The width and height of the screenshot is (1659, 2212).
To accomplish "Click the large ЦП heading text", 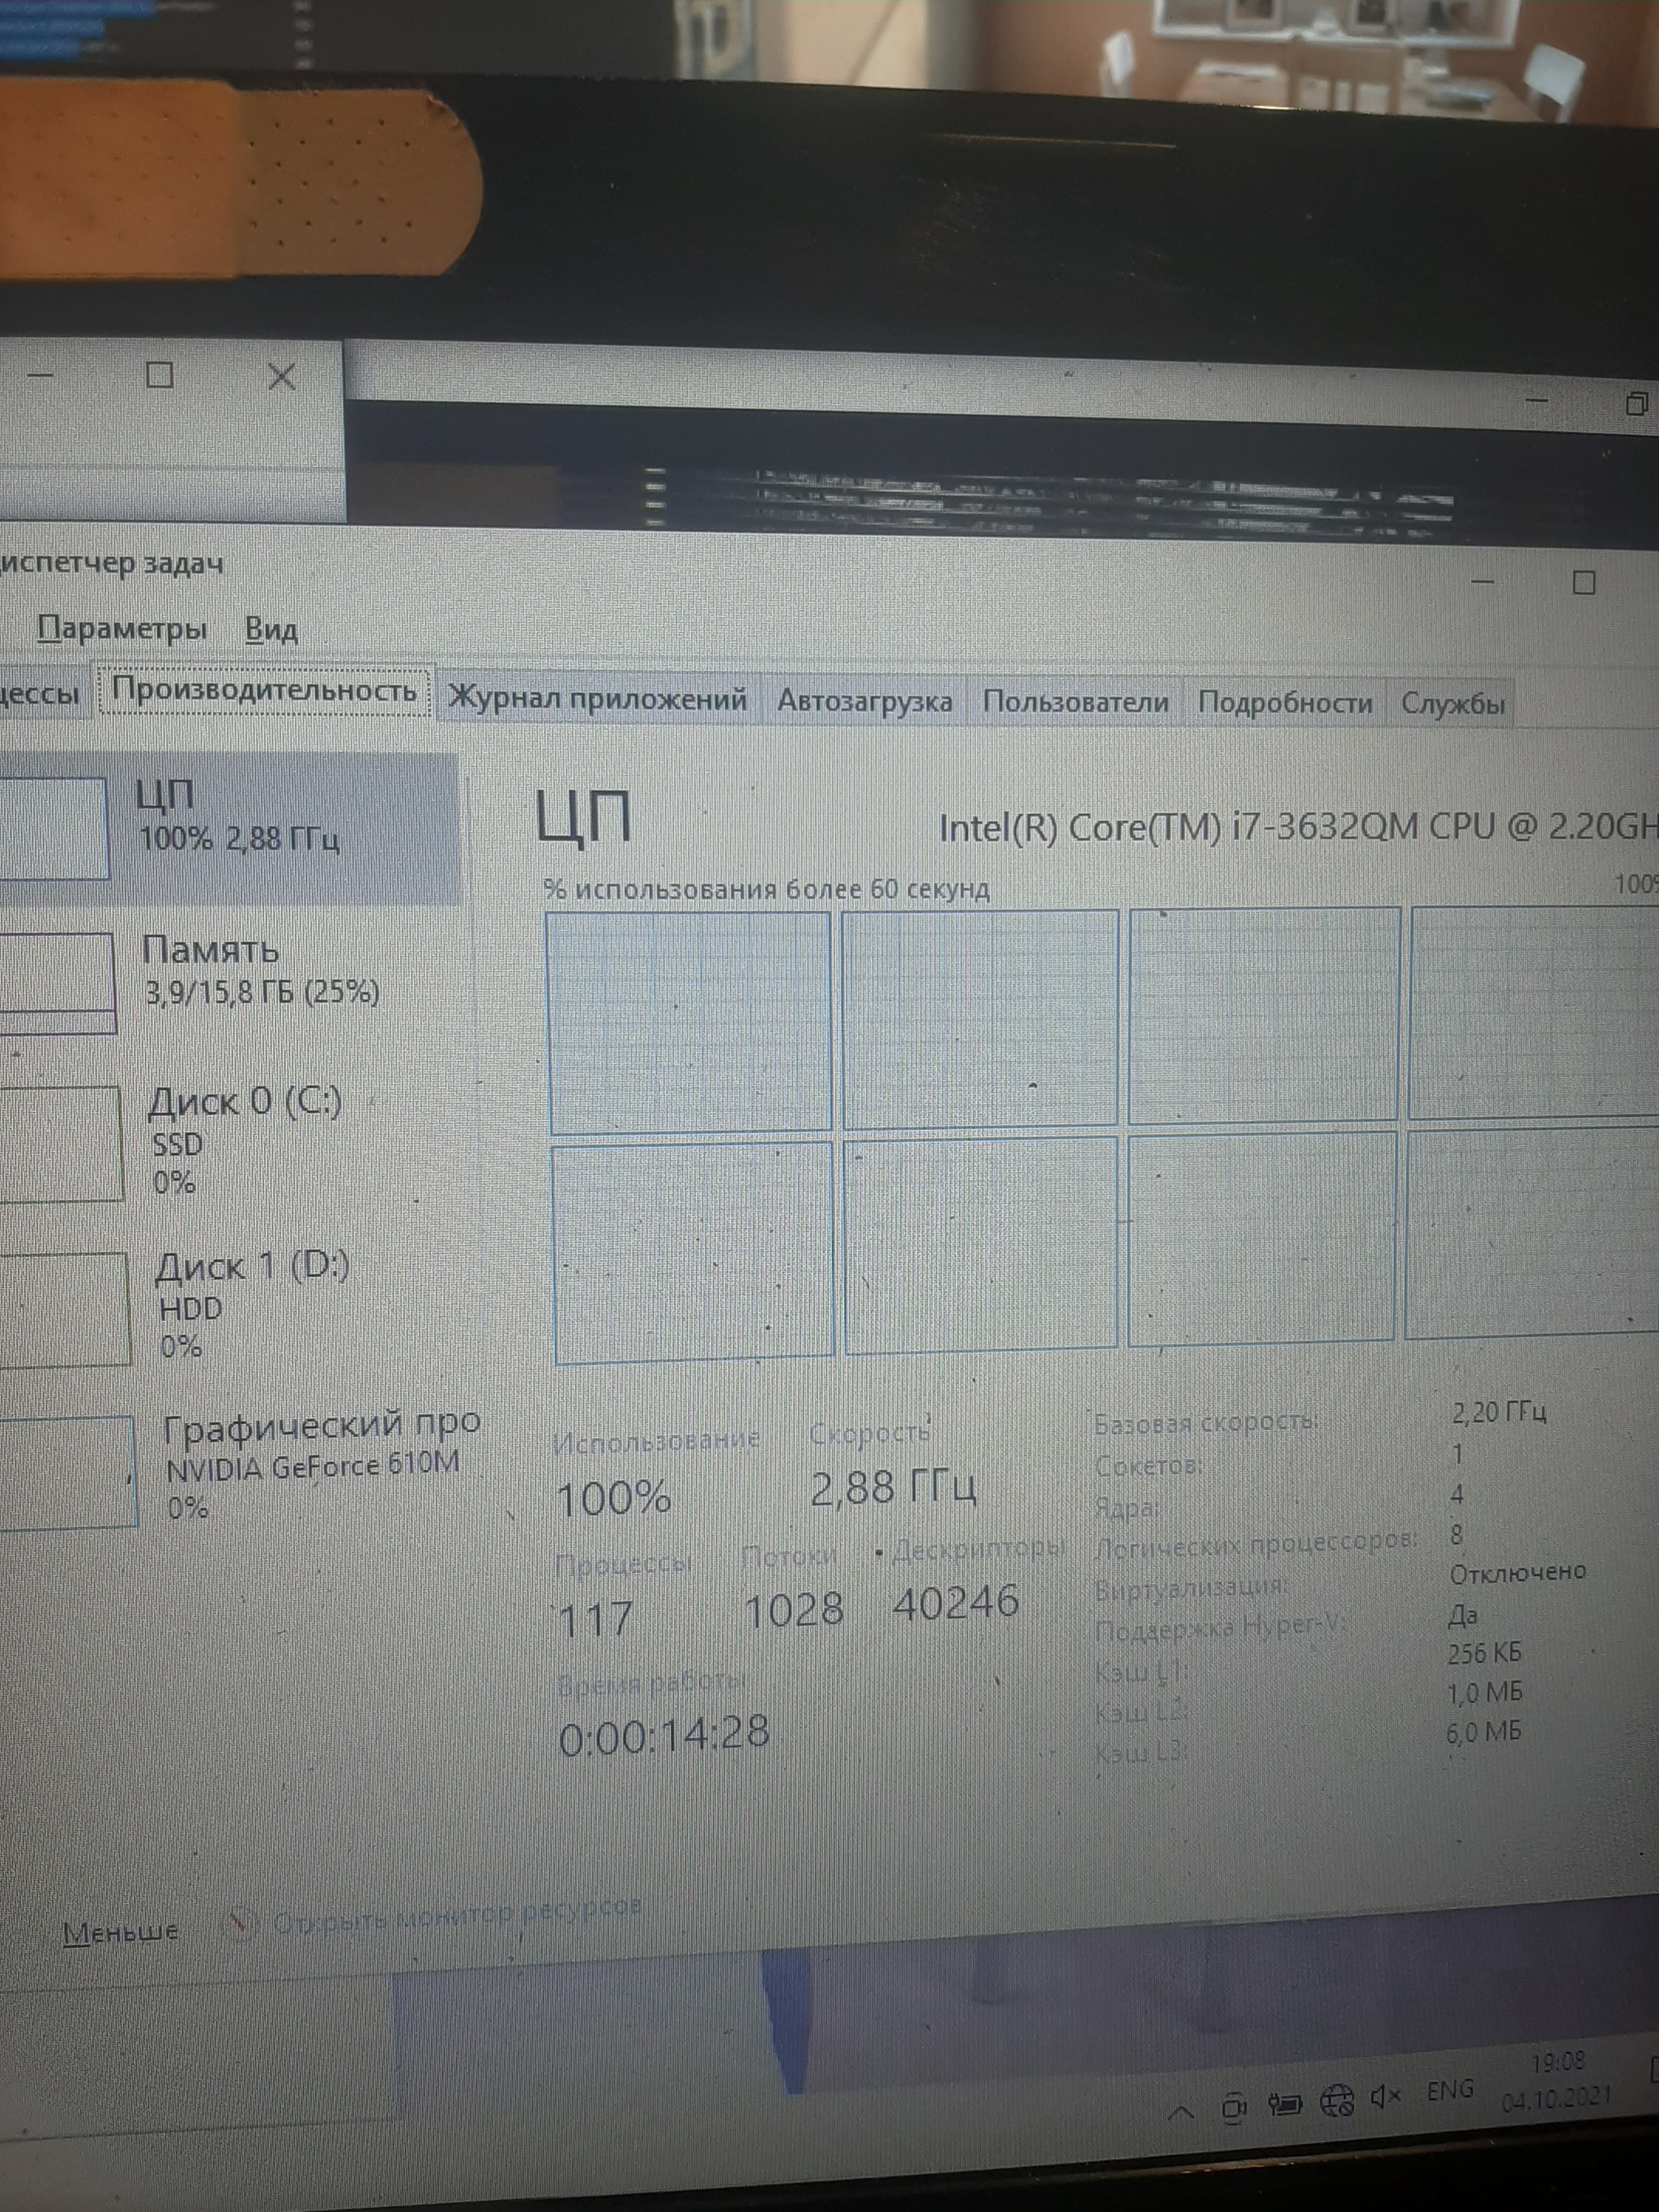I will pos(584,819).
